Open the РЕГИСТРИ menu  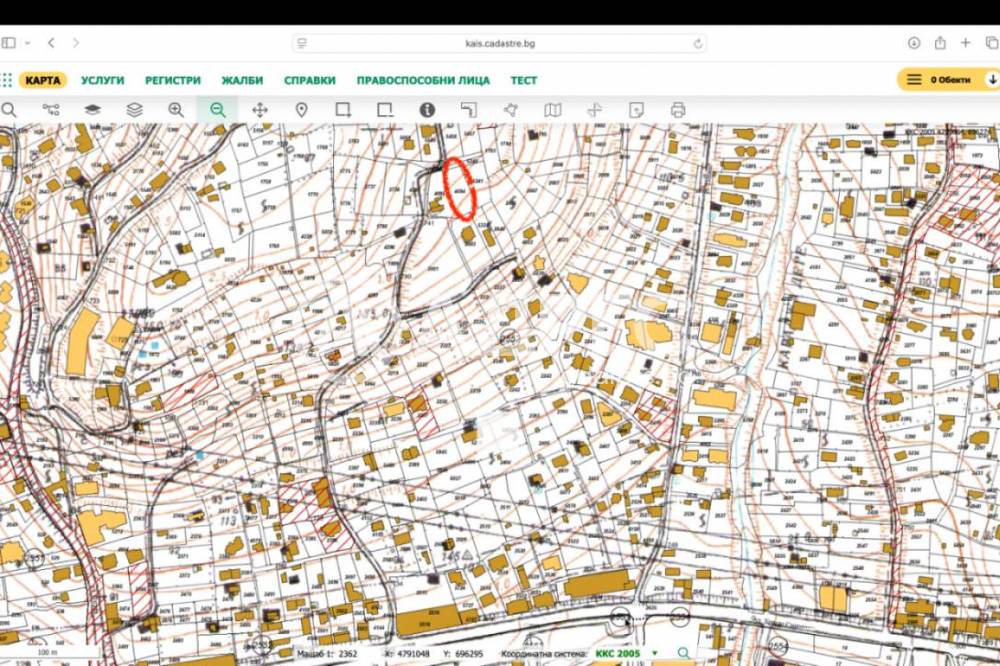pos(172,80)
